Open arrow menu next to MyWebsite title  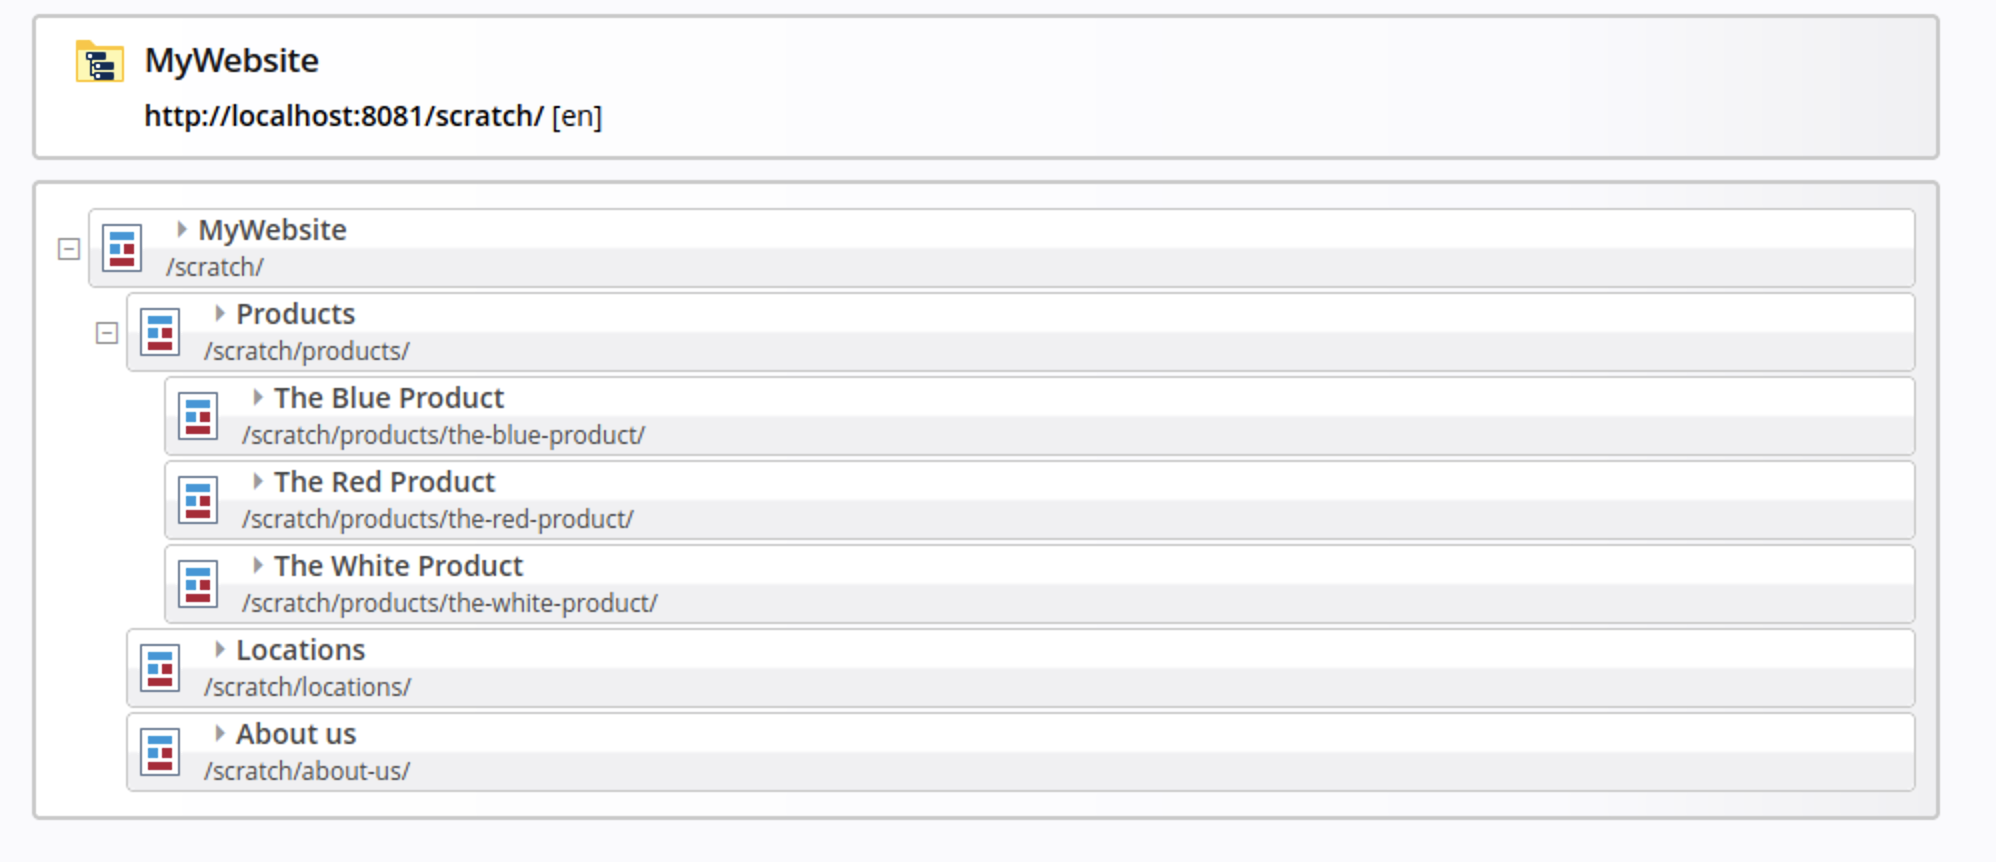click(181, 230)
